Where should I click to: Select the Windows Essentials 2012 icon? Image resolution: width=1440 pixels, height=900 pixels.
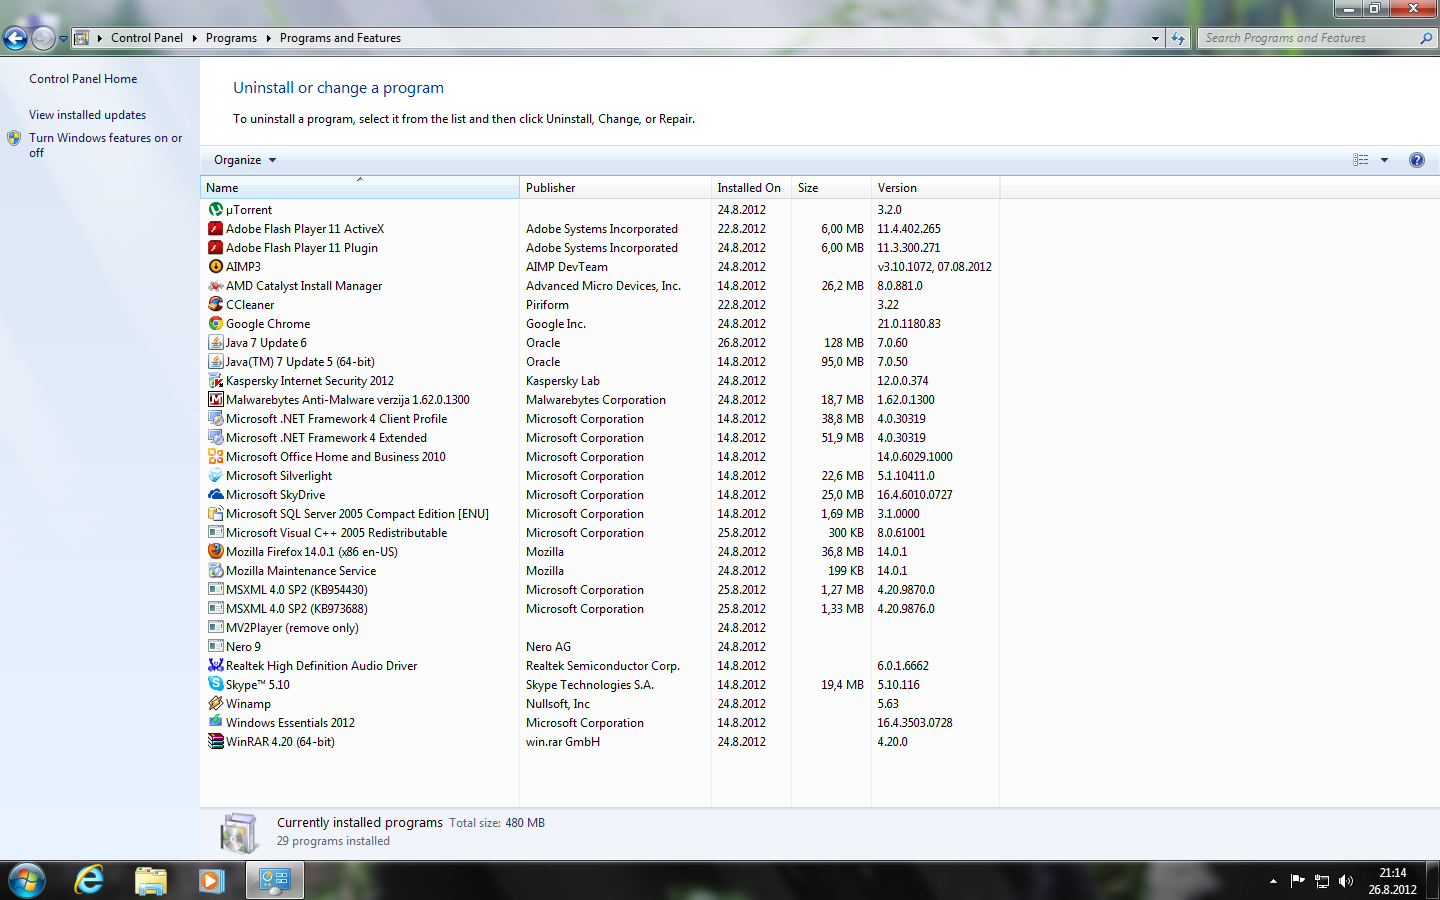coord(215,723)
